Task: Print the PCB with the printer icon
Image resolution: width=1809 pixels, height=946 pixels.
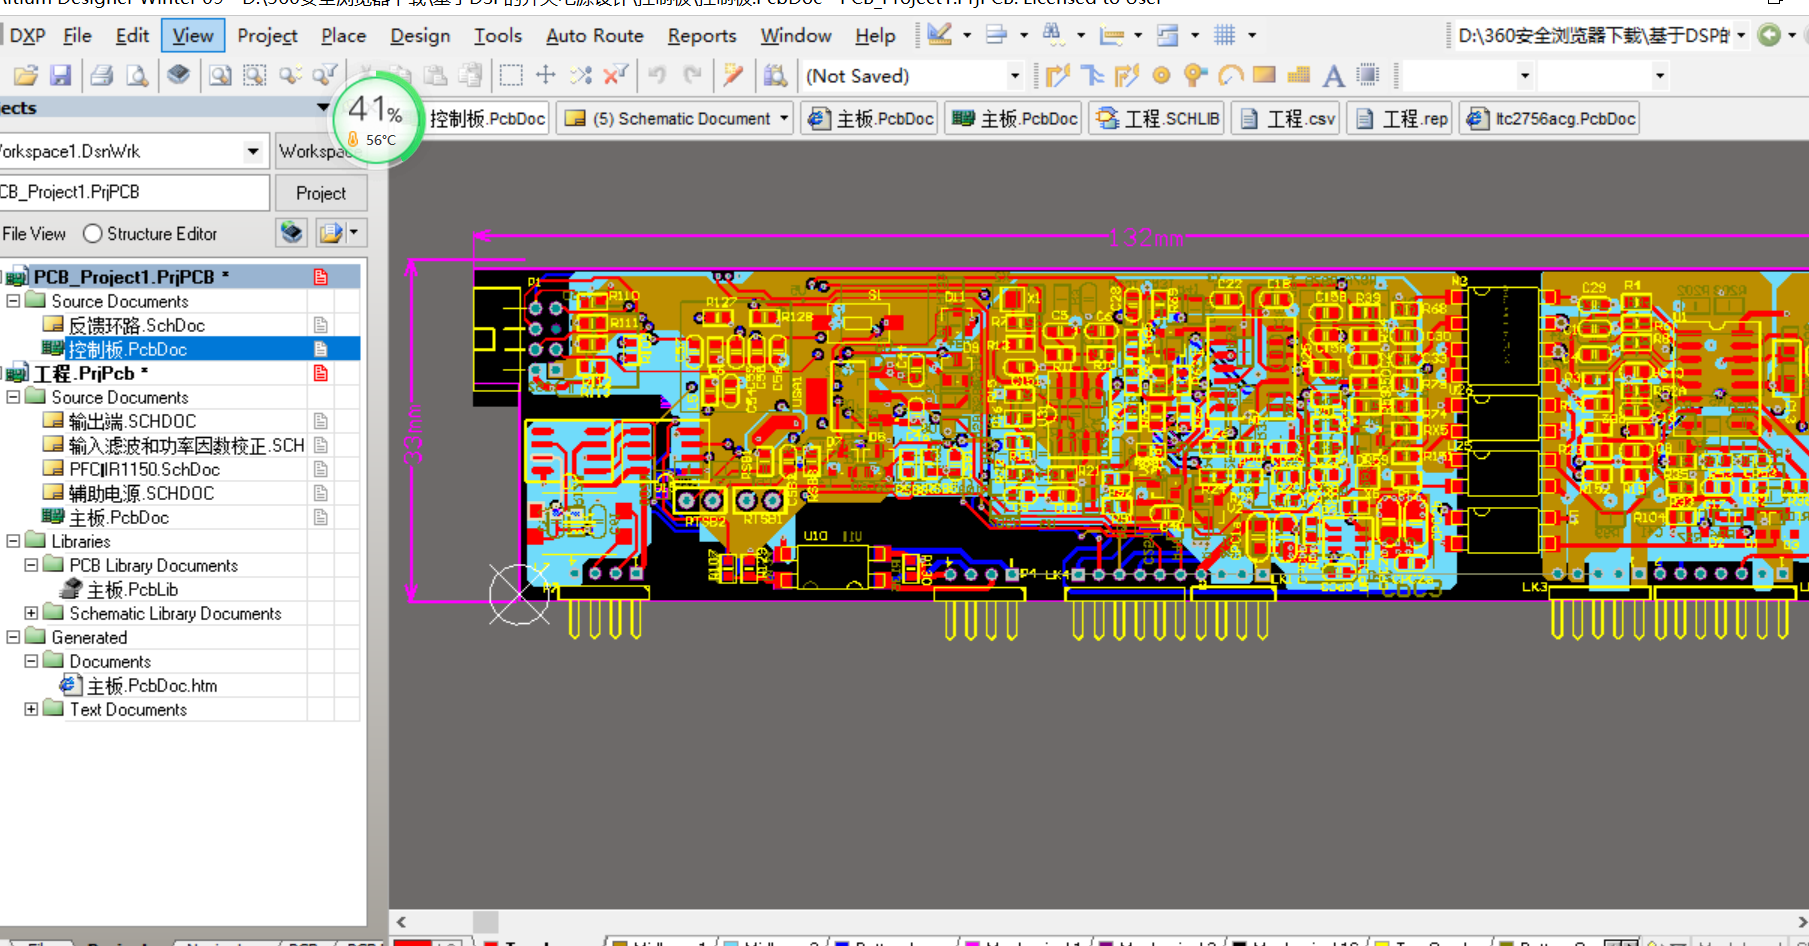Action: (101, 75)
